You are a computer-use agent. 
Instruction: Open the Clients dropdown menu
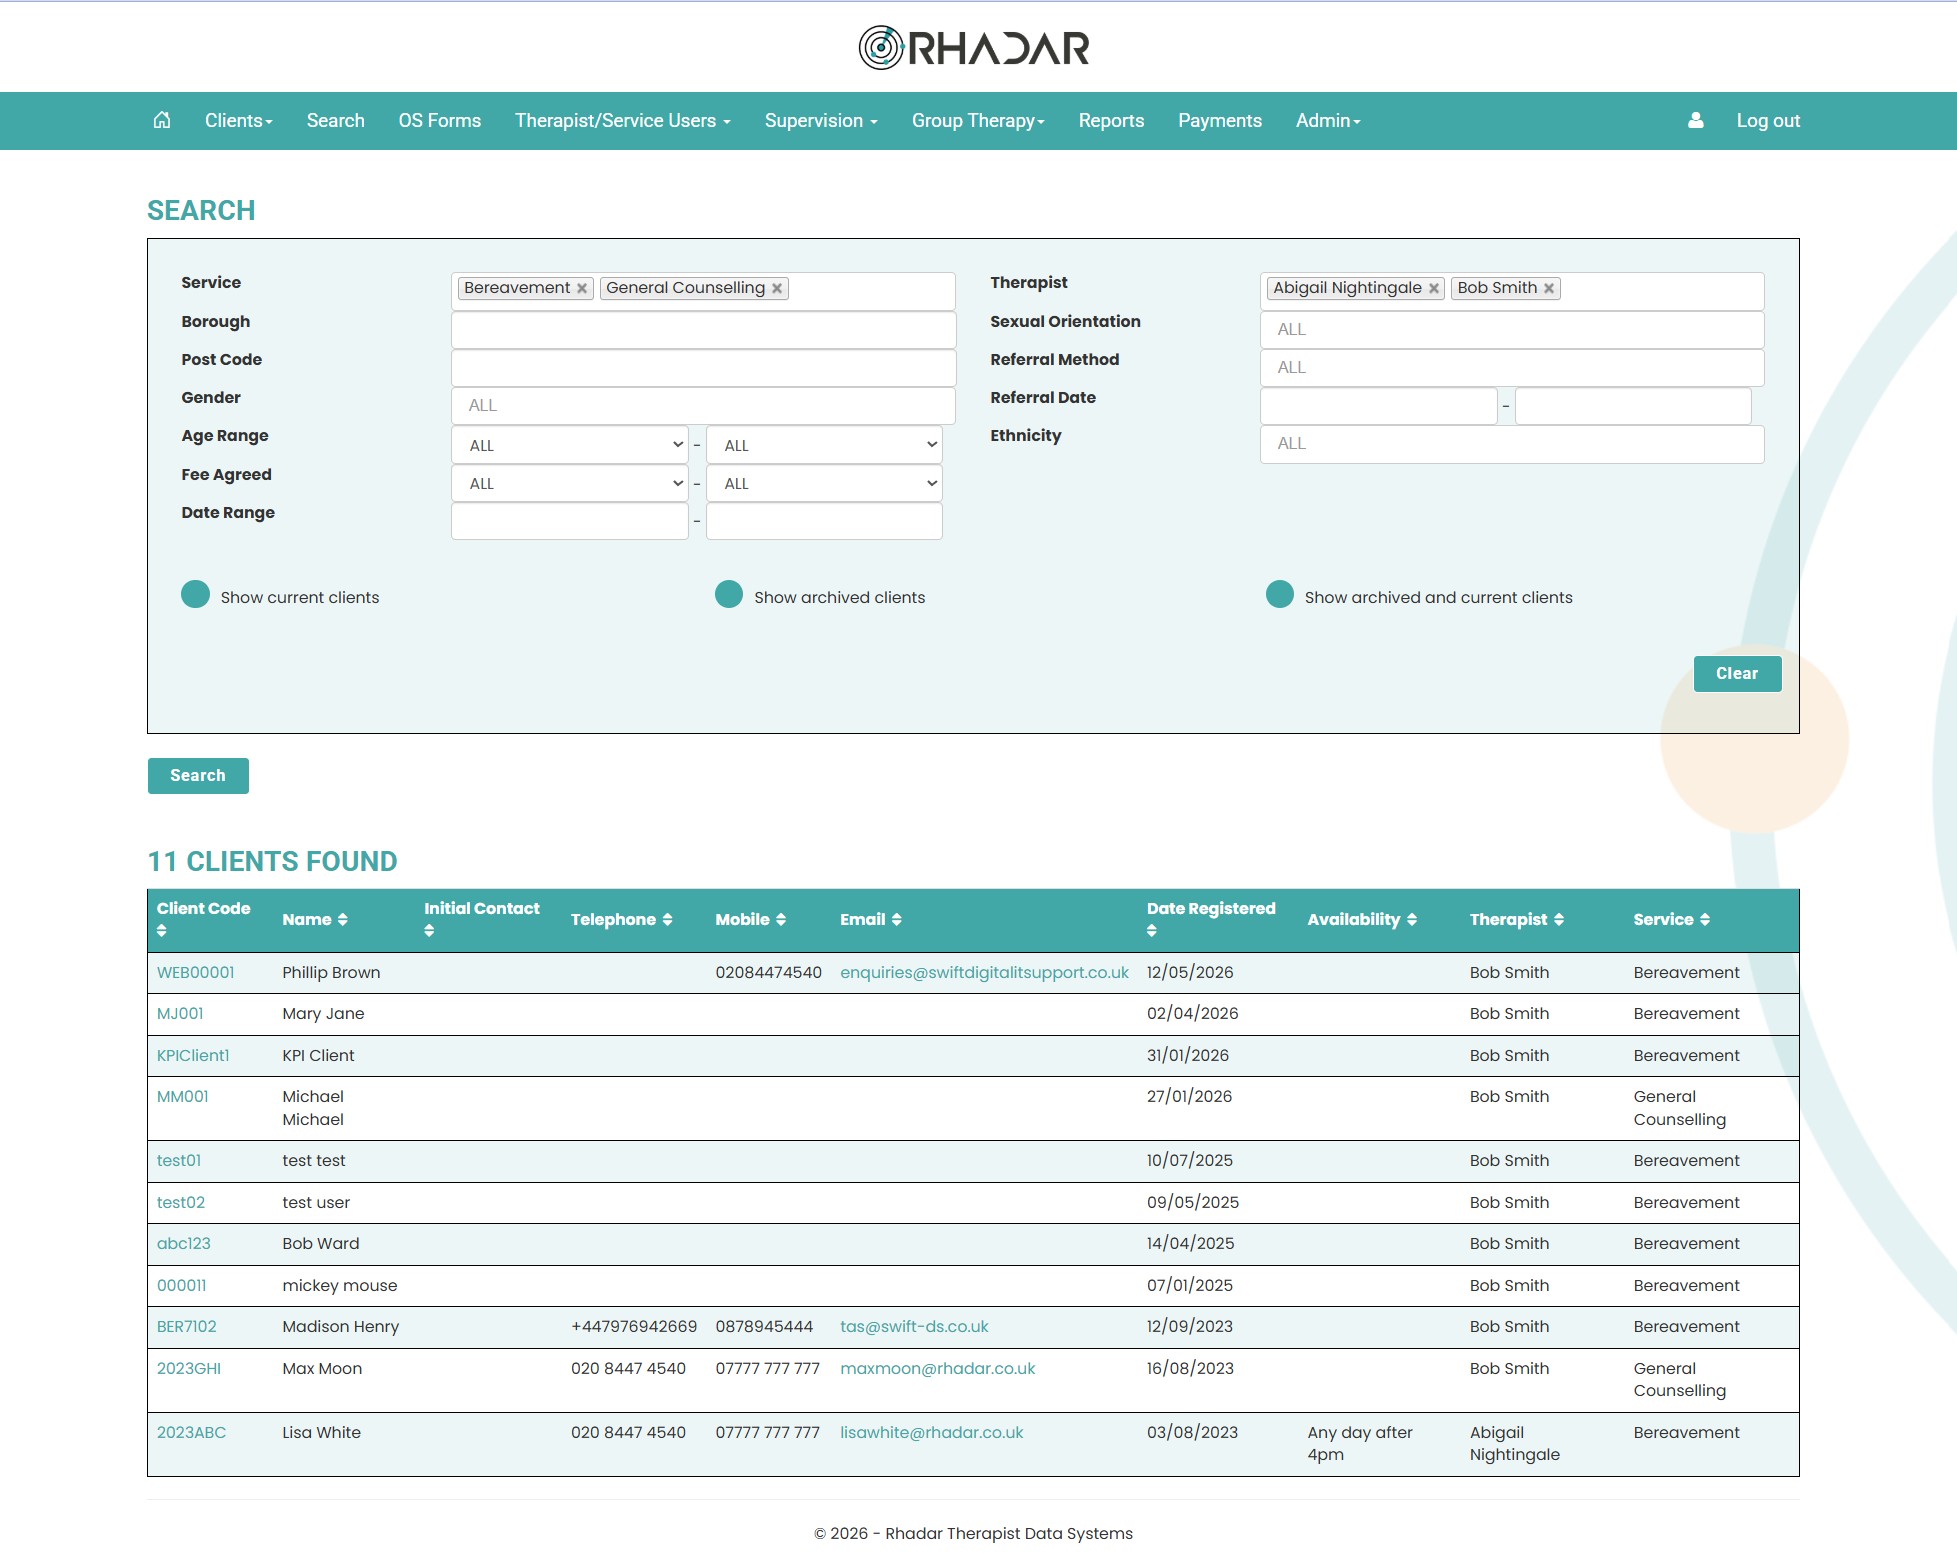(238, 121)
